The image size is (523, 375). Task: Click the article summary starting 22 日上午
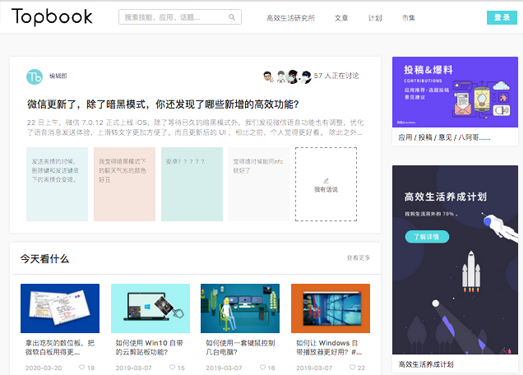coord(195,127)
